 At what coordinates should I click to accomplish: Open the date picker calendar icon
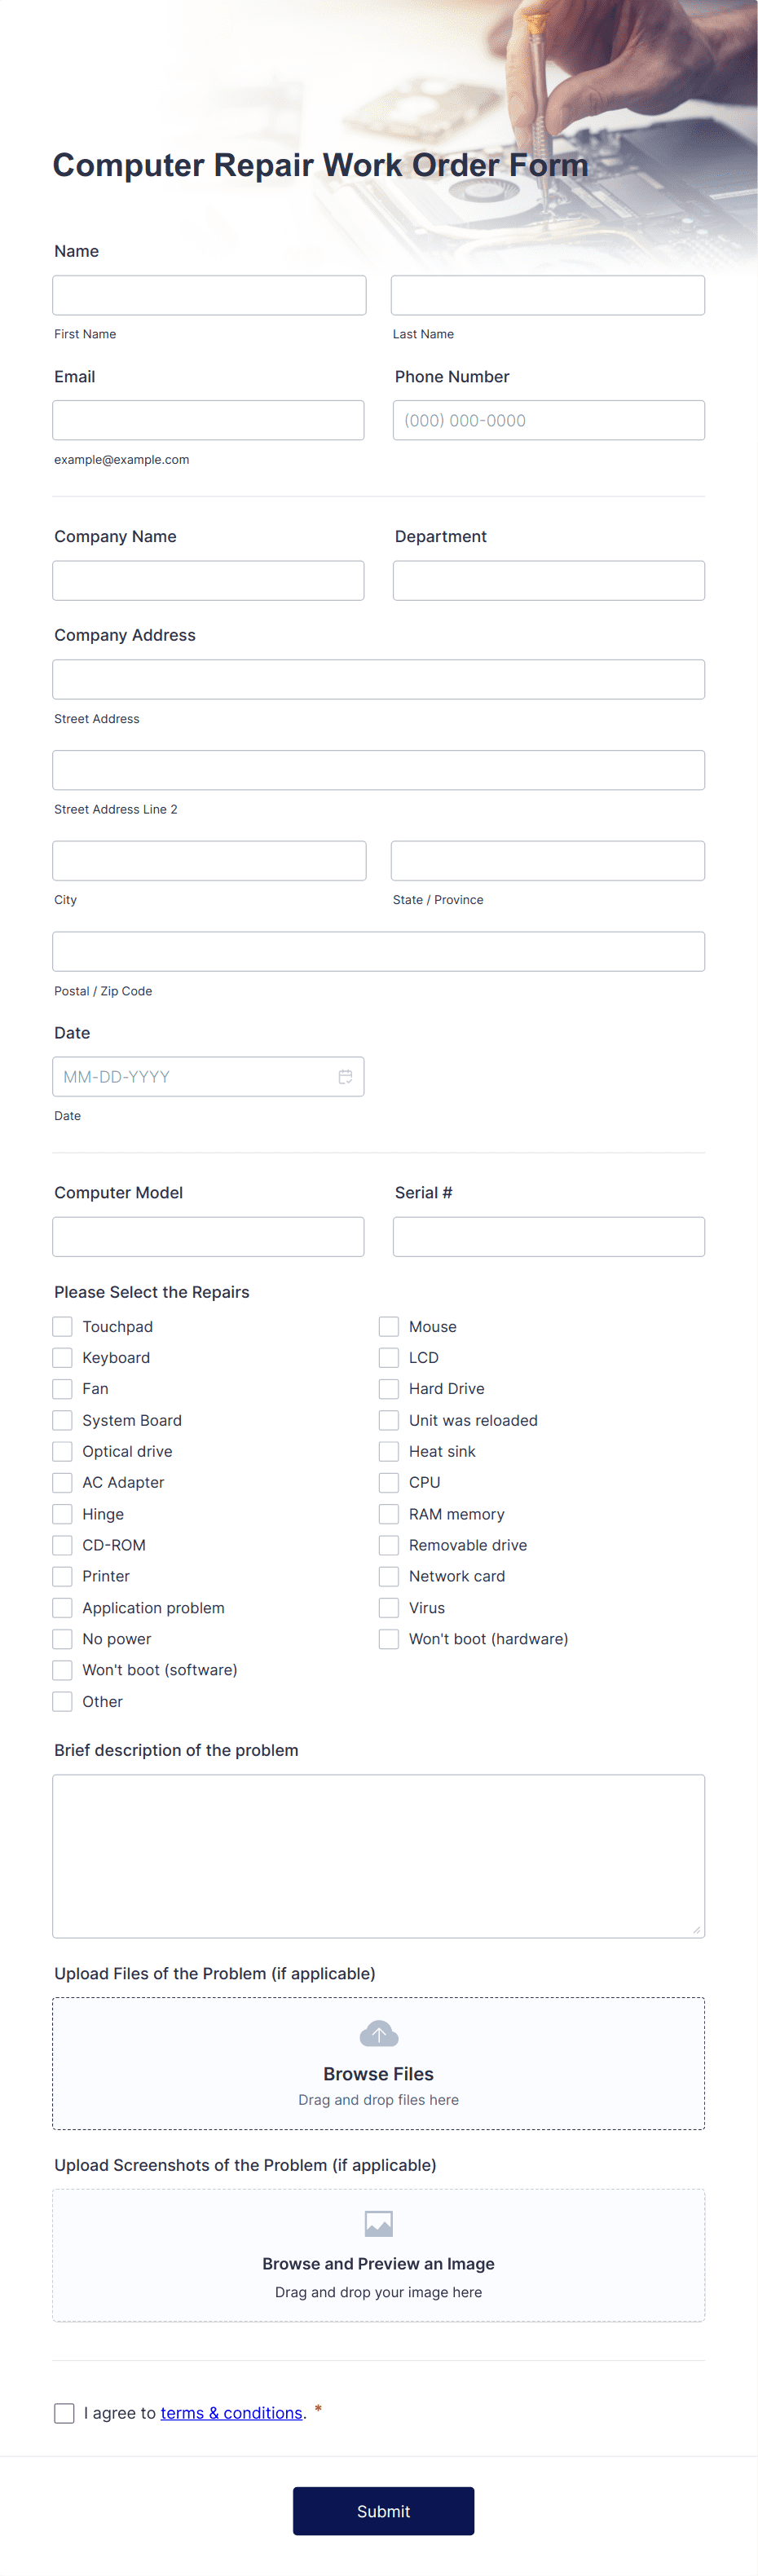(345, 1077)
